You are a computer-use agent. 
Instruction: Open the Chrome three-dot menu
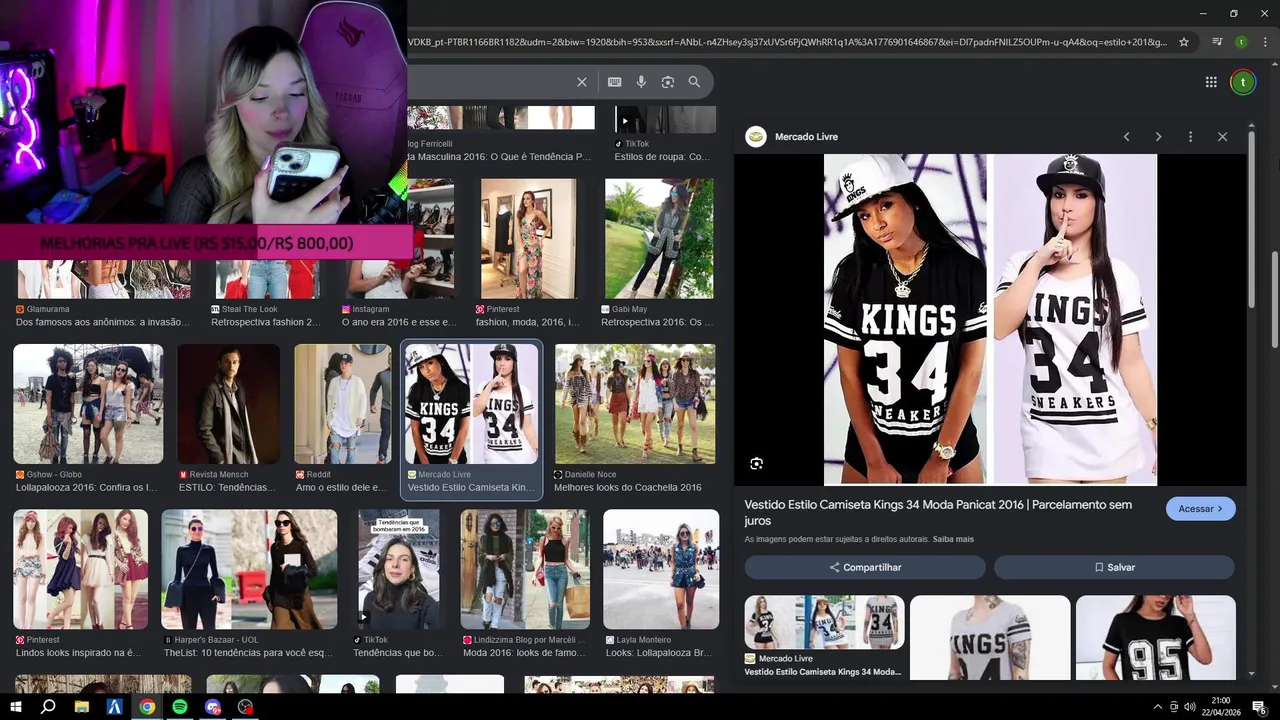pos(1265,42)
